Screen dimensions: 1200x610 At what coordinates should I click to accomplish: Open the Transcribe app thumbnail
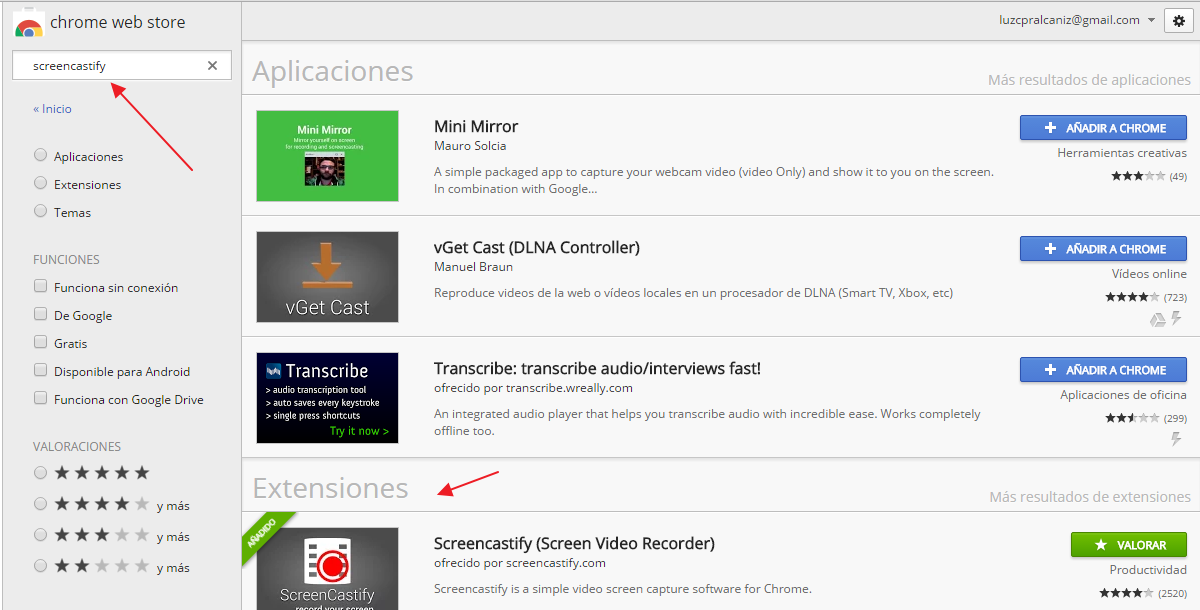click(x=327, y=398)
